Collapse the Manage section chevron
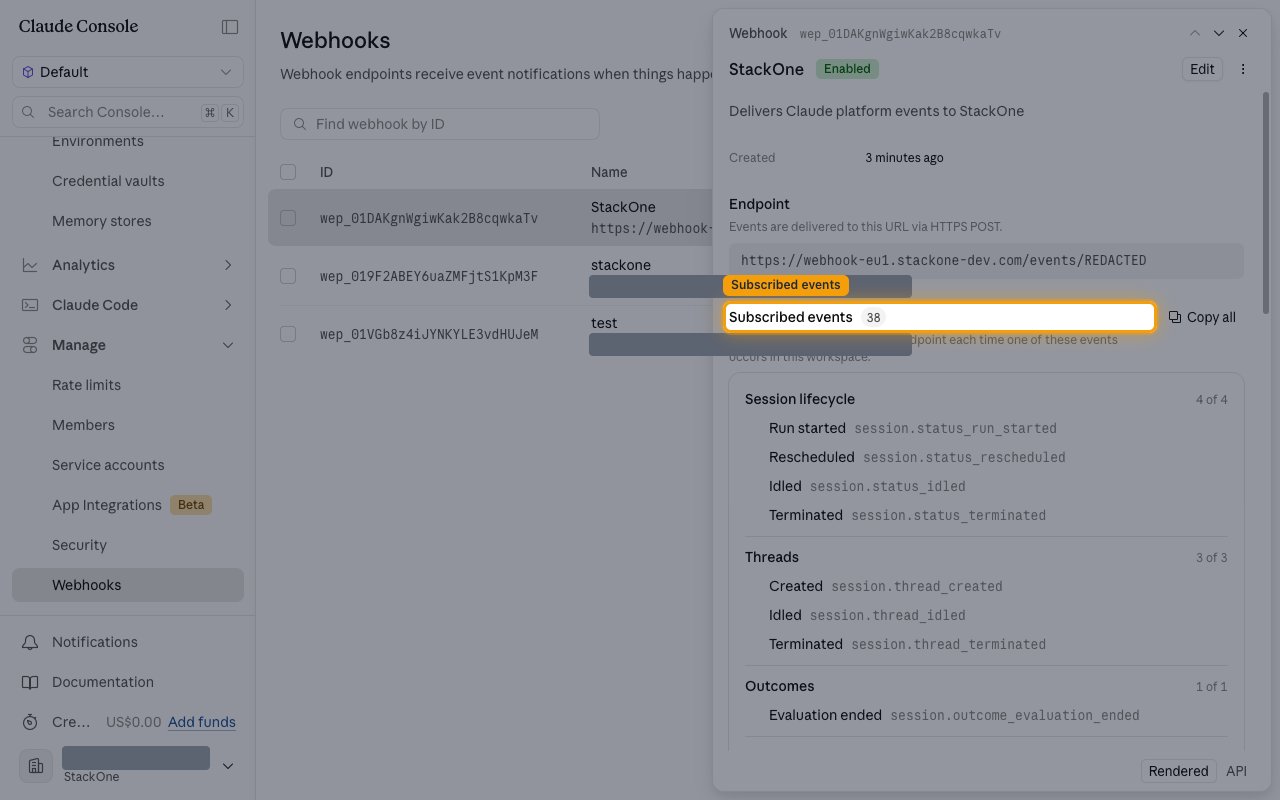The image size is (1280, 800). click(x=228, y=345)
